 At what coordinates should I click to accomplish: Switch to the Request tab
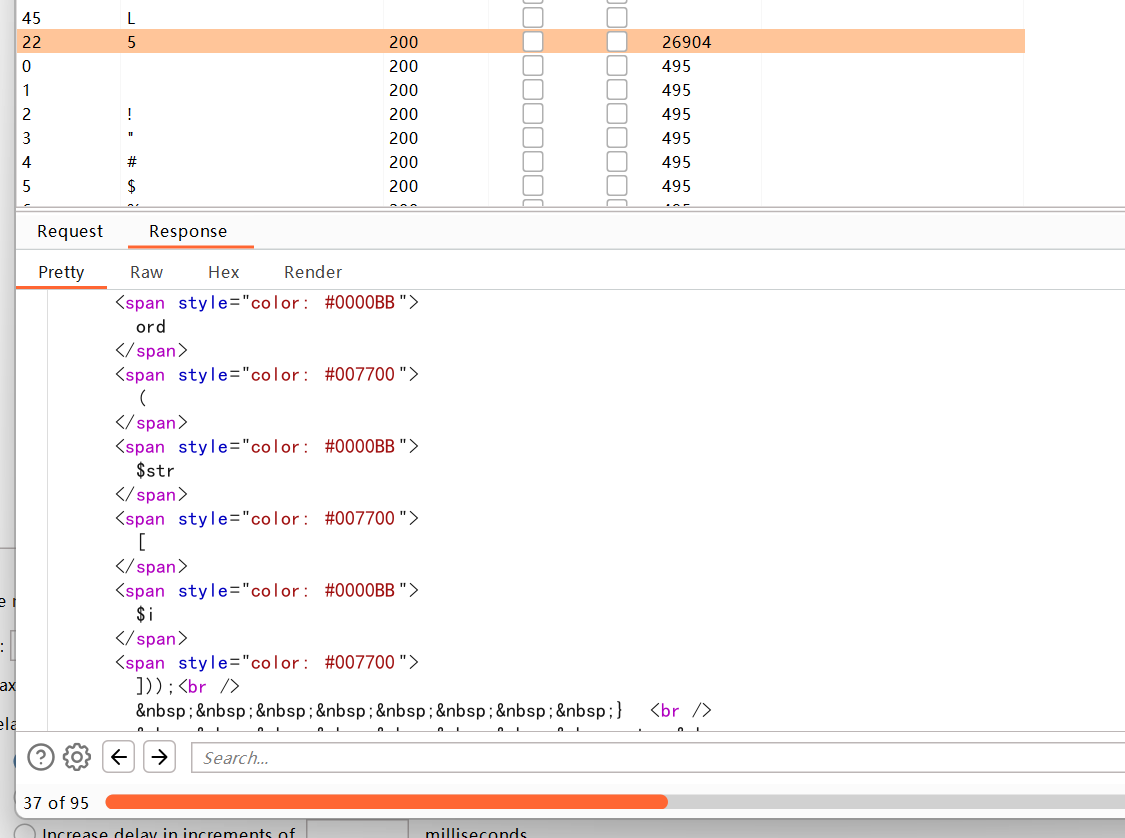tap(70, 231)
